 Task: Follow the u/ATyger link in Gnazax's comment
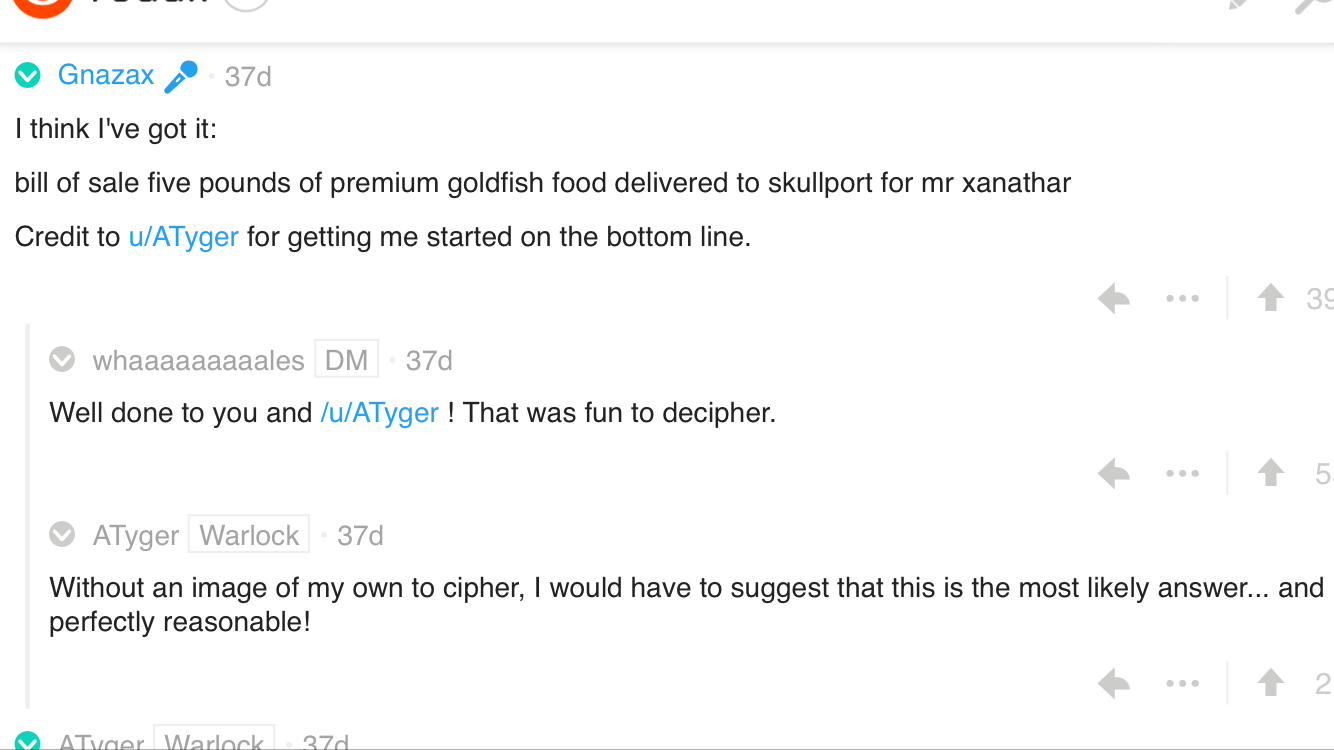184,237
